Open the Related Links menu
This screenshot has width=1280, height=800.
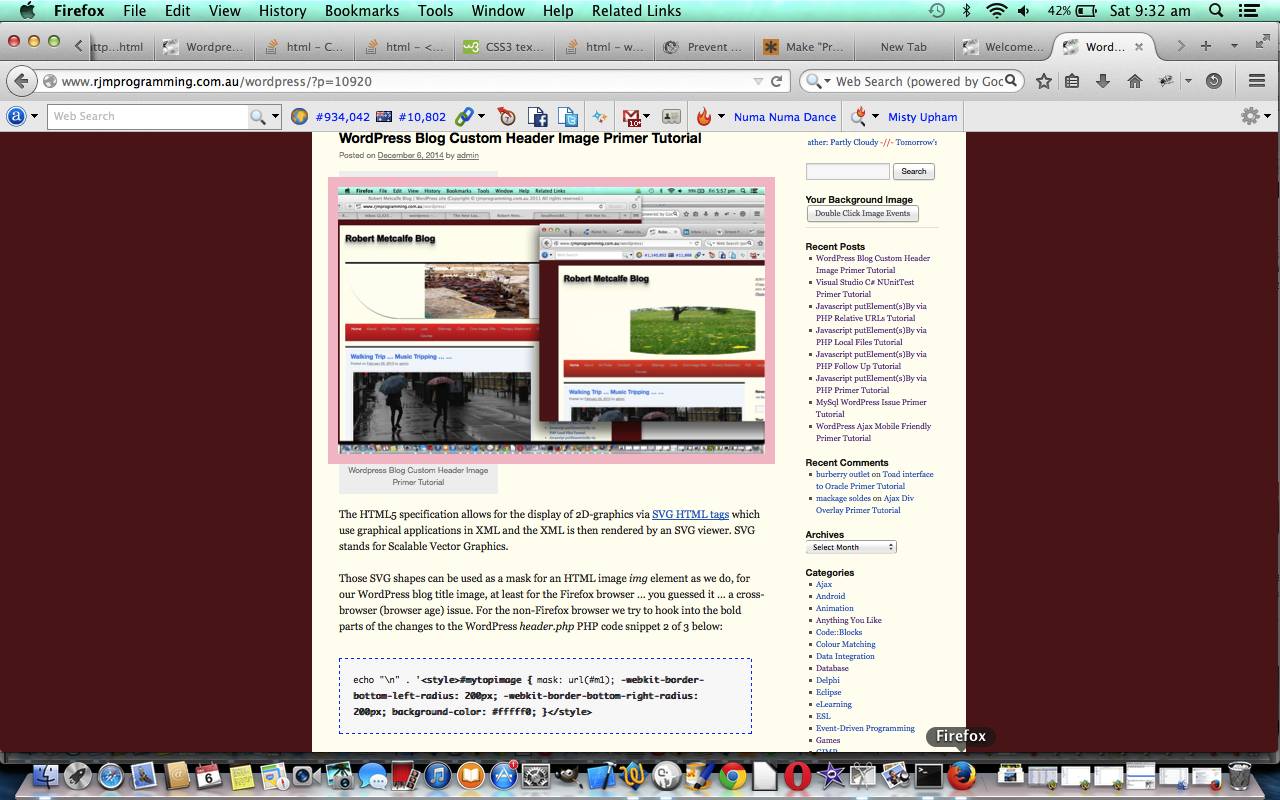click(636, 11)
